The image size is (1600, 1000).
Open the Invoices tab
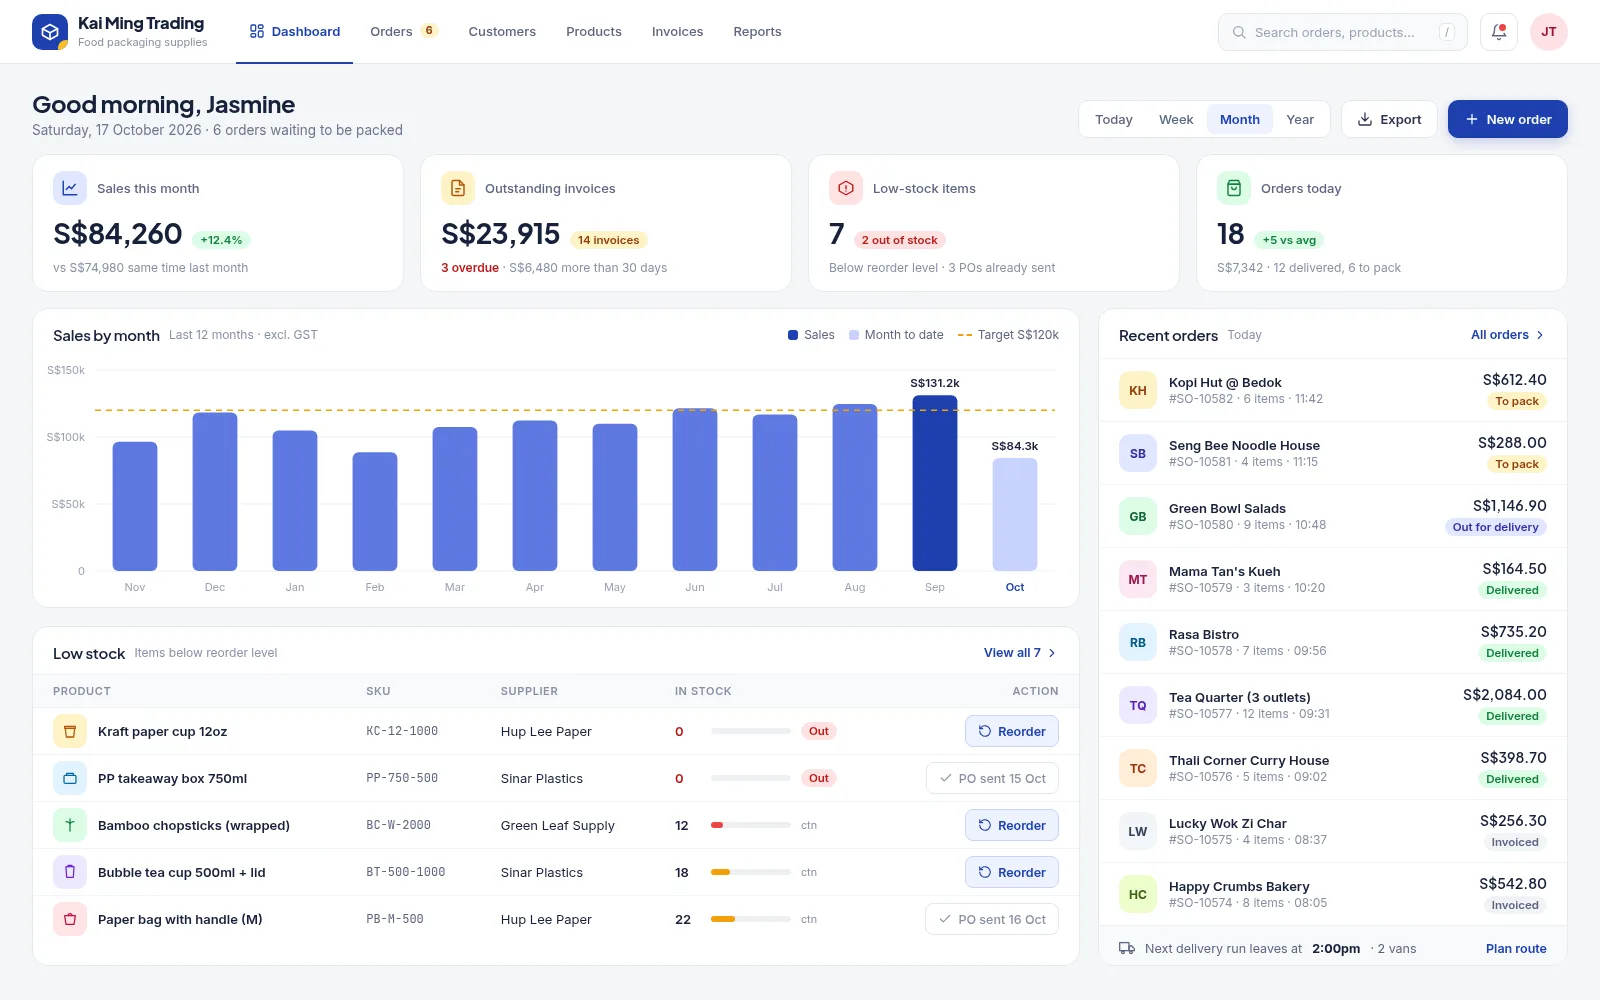click(x=677, y=32)
